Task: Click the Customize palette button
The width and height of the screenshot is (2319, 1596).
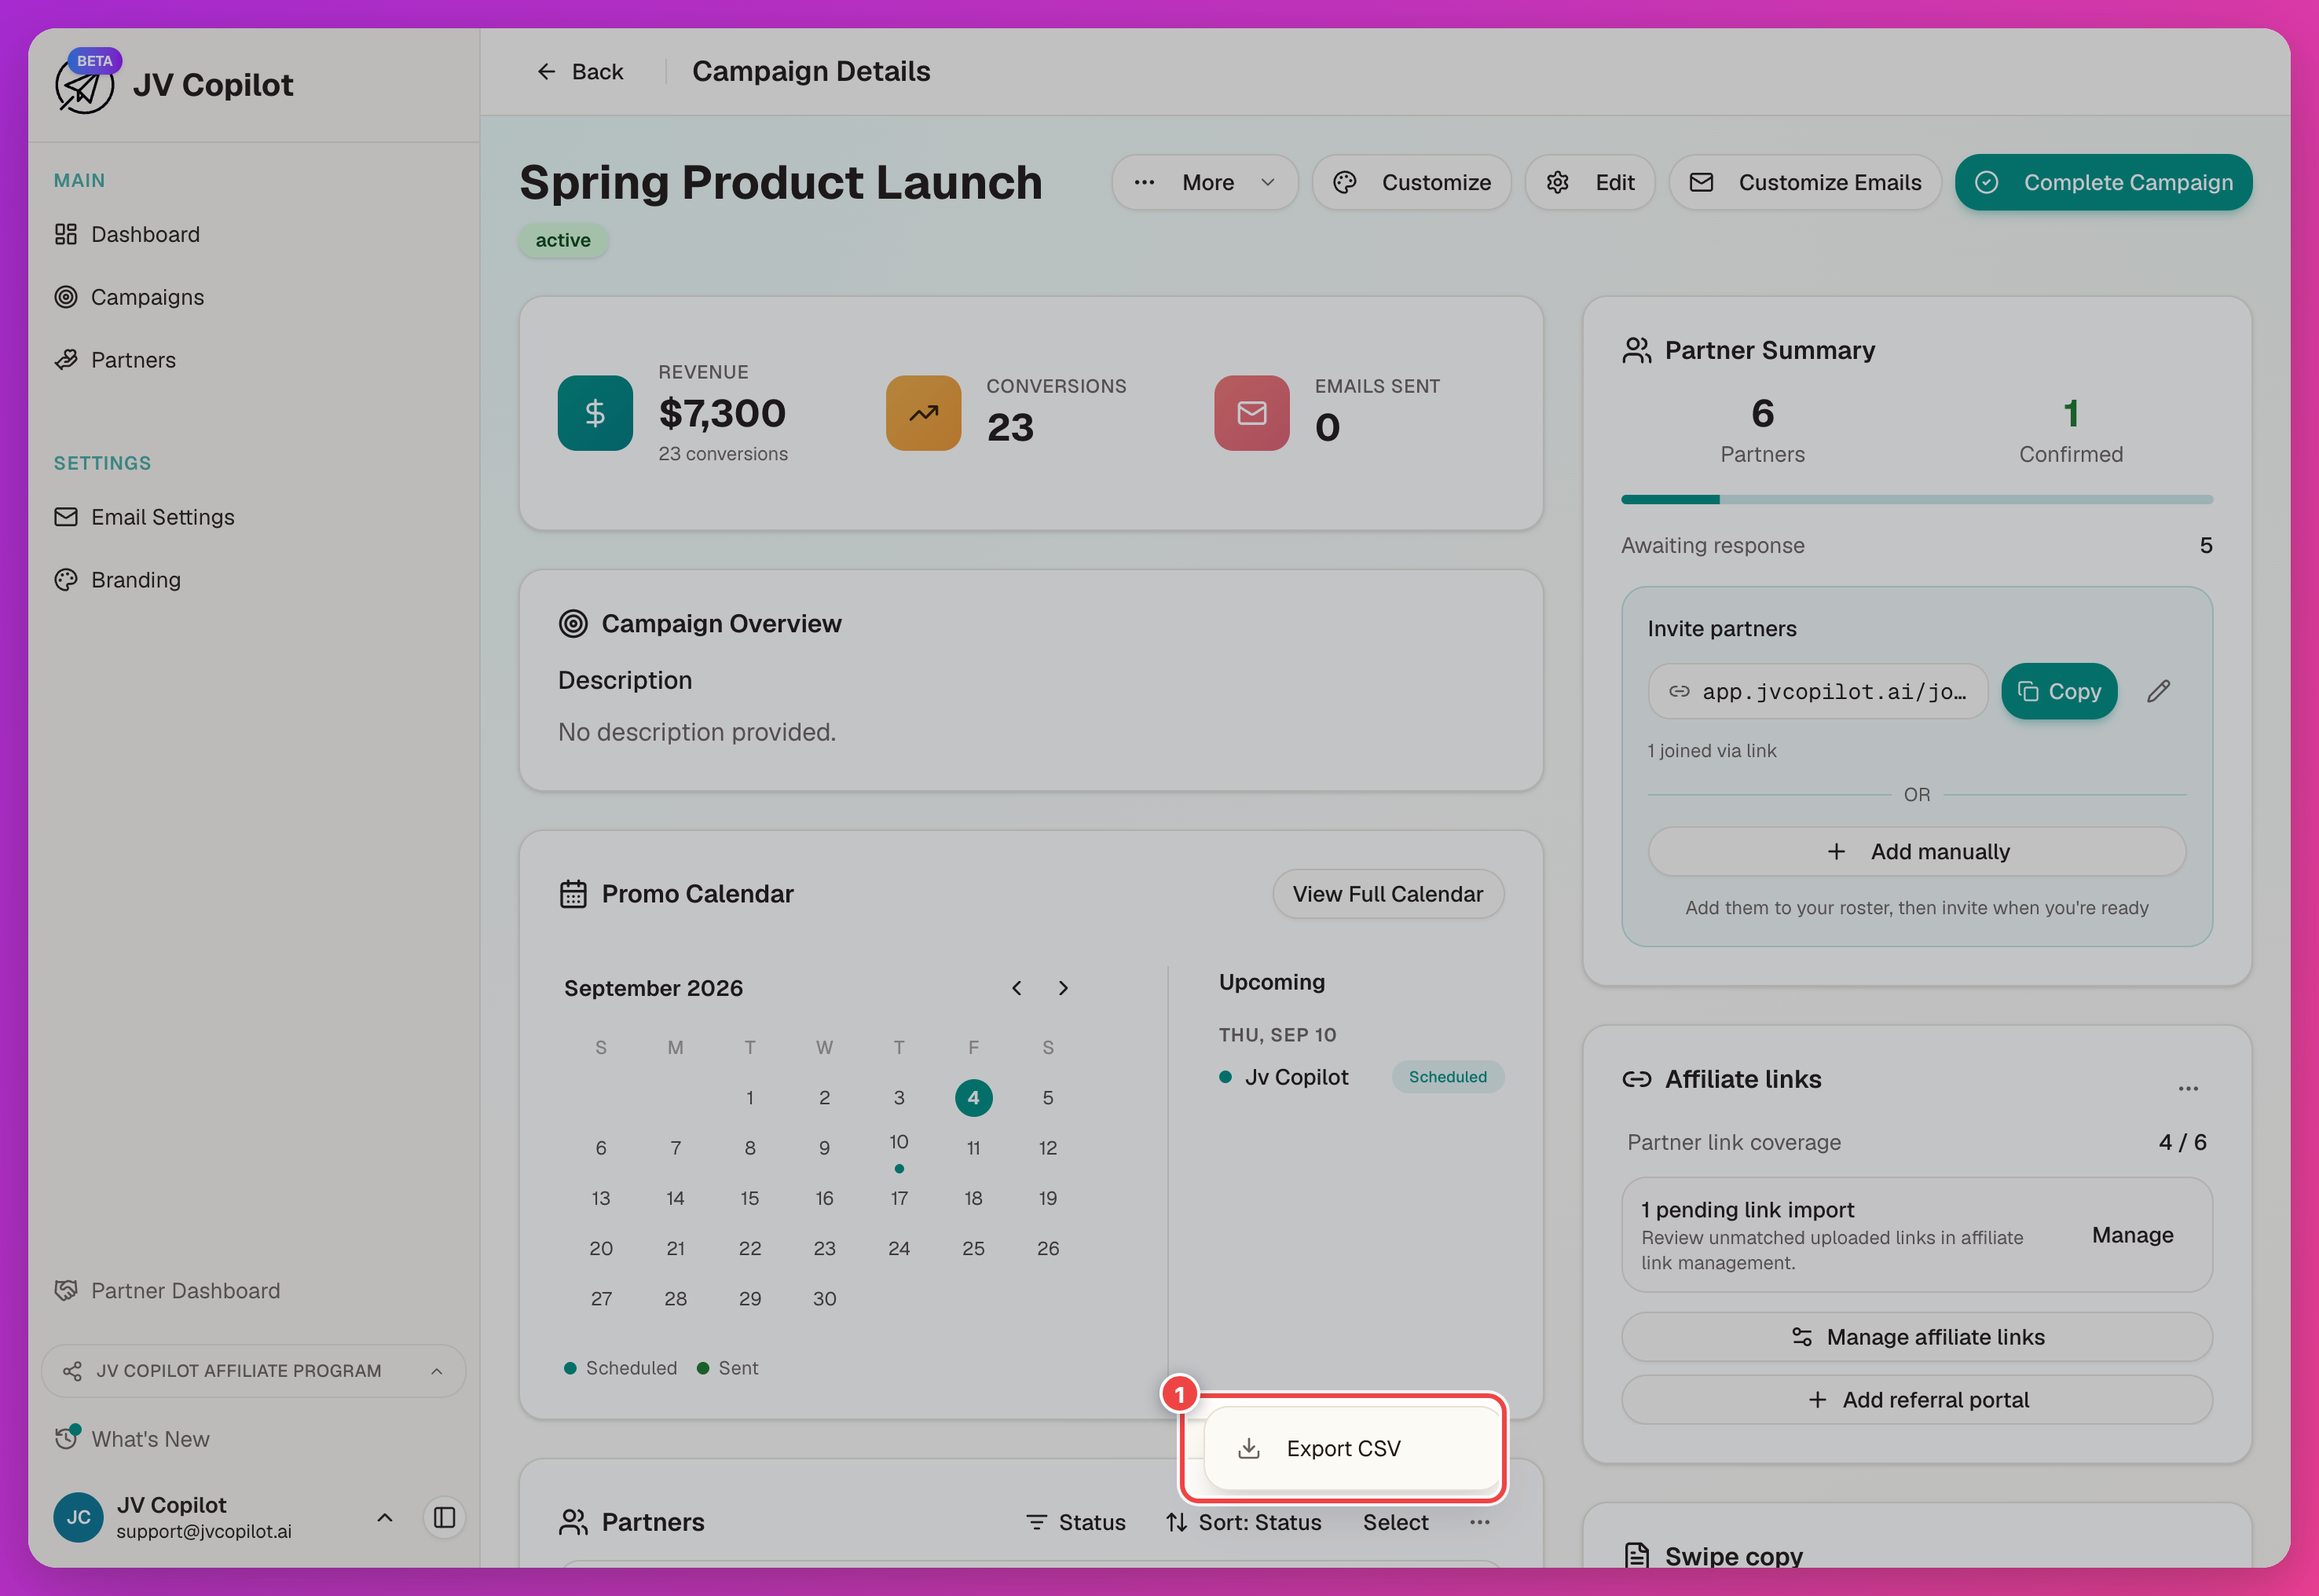Action: (1412, 182)
